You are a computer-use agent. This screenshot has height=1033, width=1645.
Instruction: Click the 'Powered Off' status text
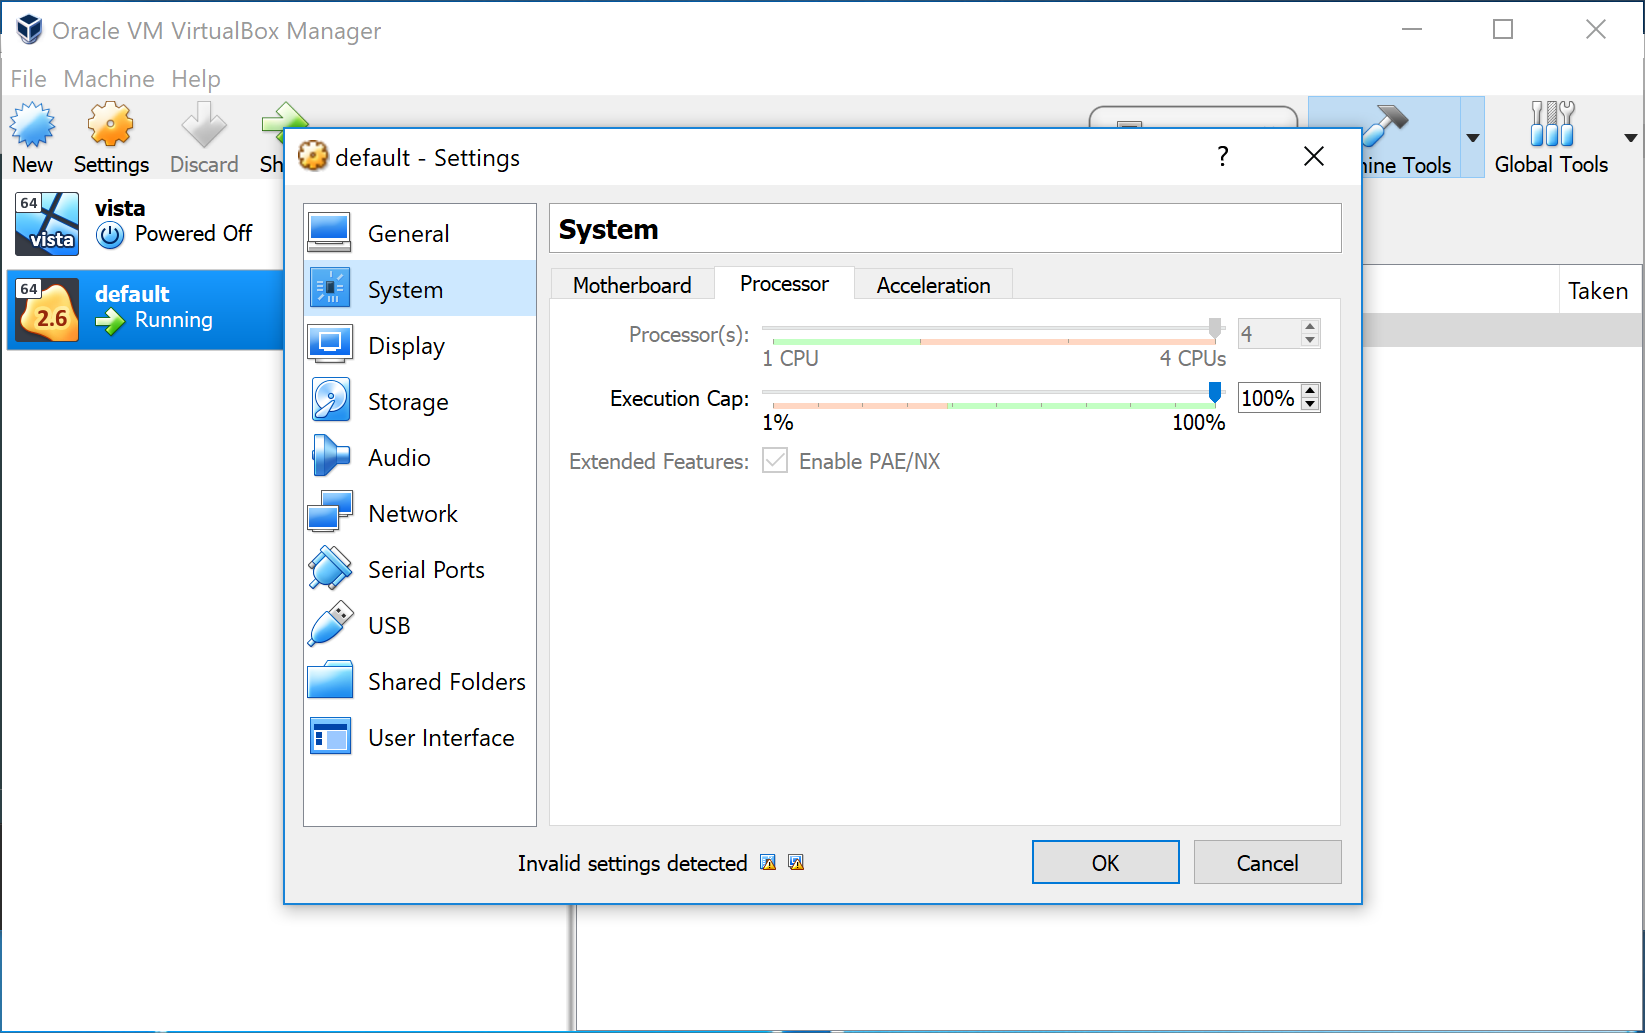tap(194, 233)
